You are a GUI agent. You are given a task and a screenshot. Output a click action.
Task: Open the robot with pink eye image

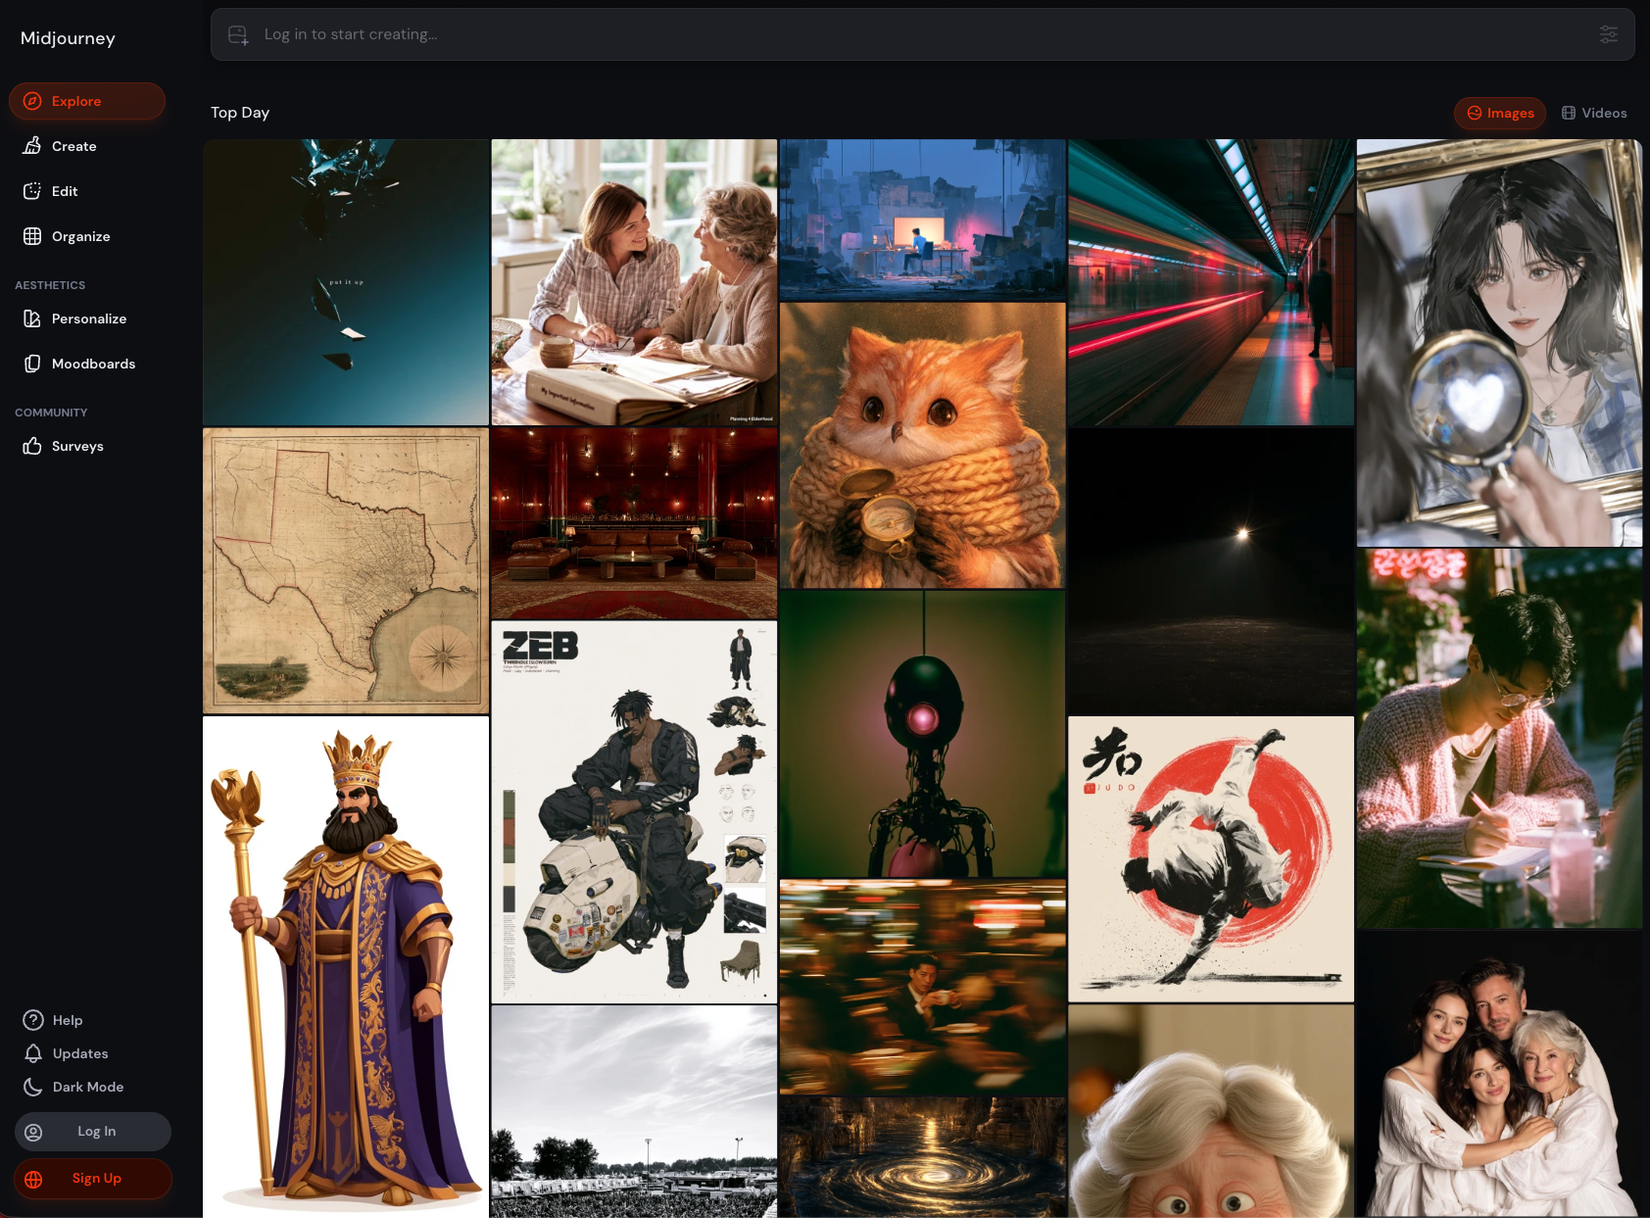(922, 734)
